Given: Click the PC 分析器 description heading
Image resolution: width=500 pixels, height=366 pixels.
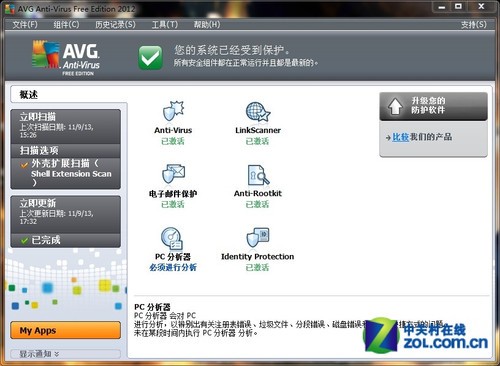Looking at the screenshot, I should (152, 307).
